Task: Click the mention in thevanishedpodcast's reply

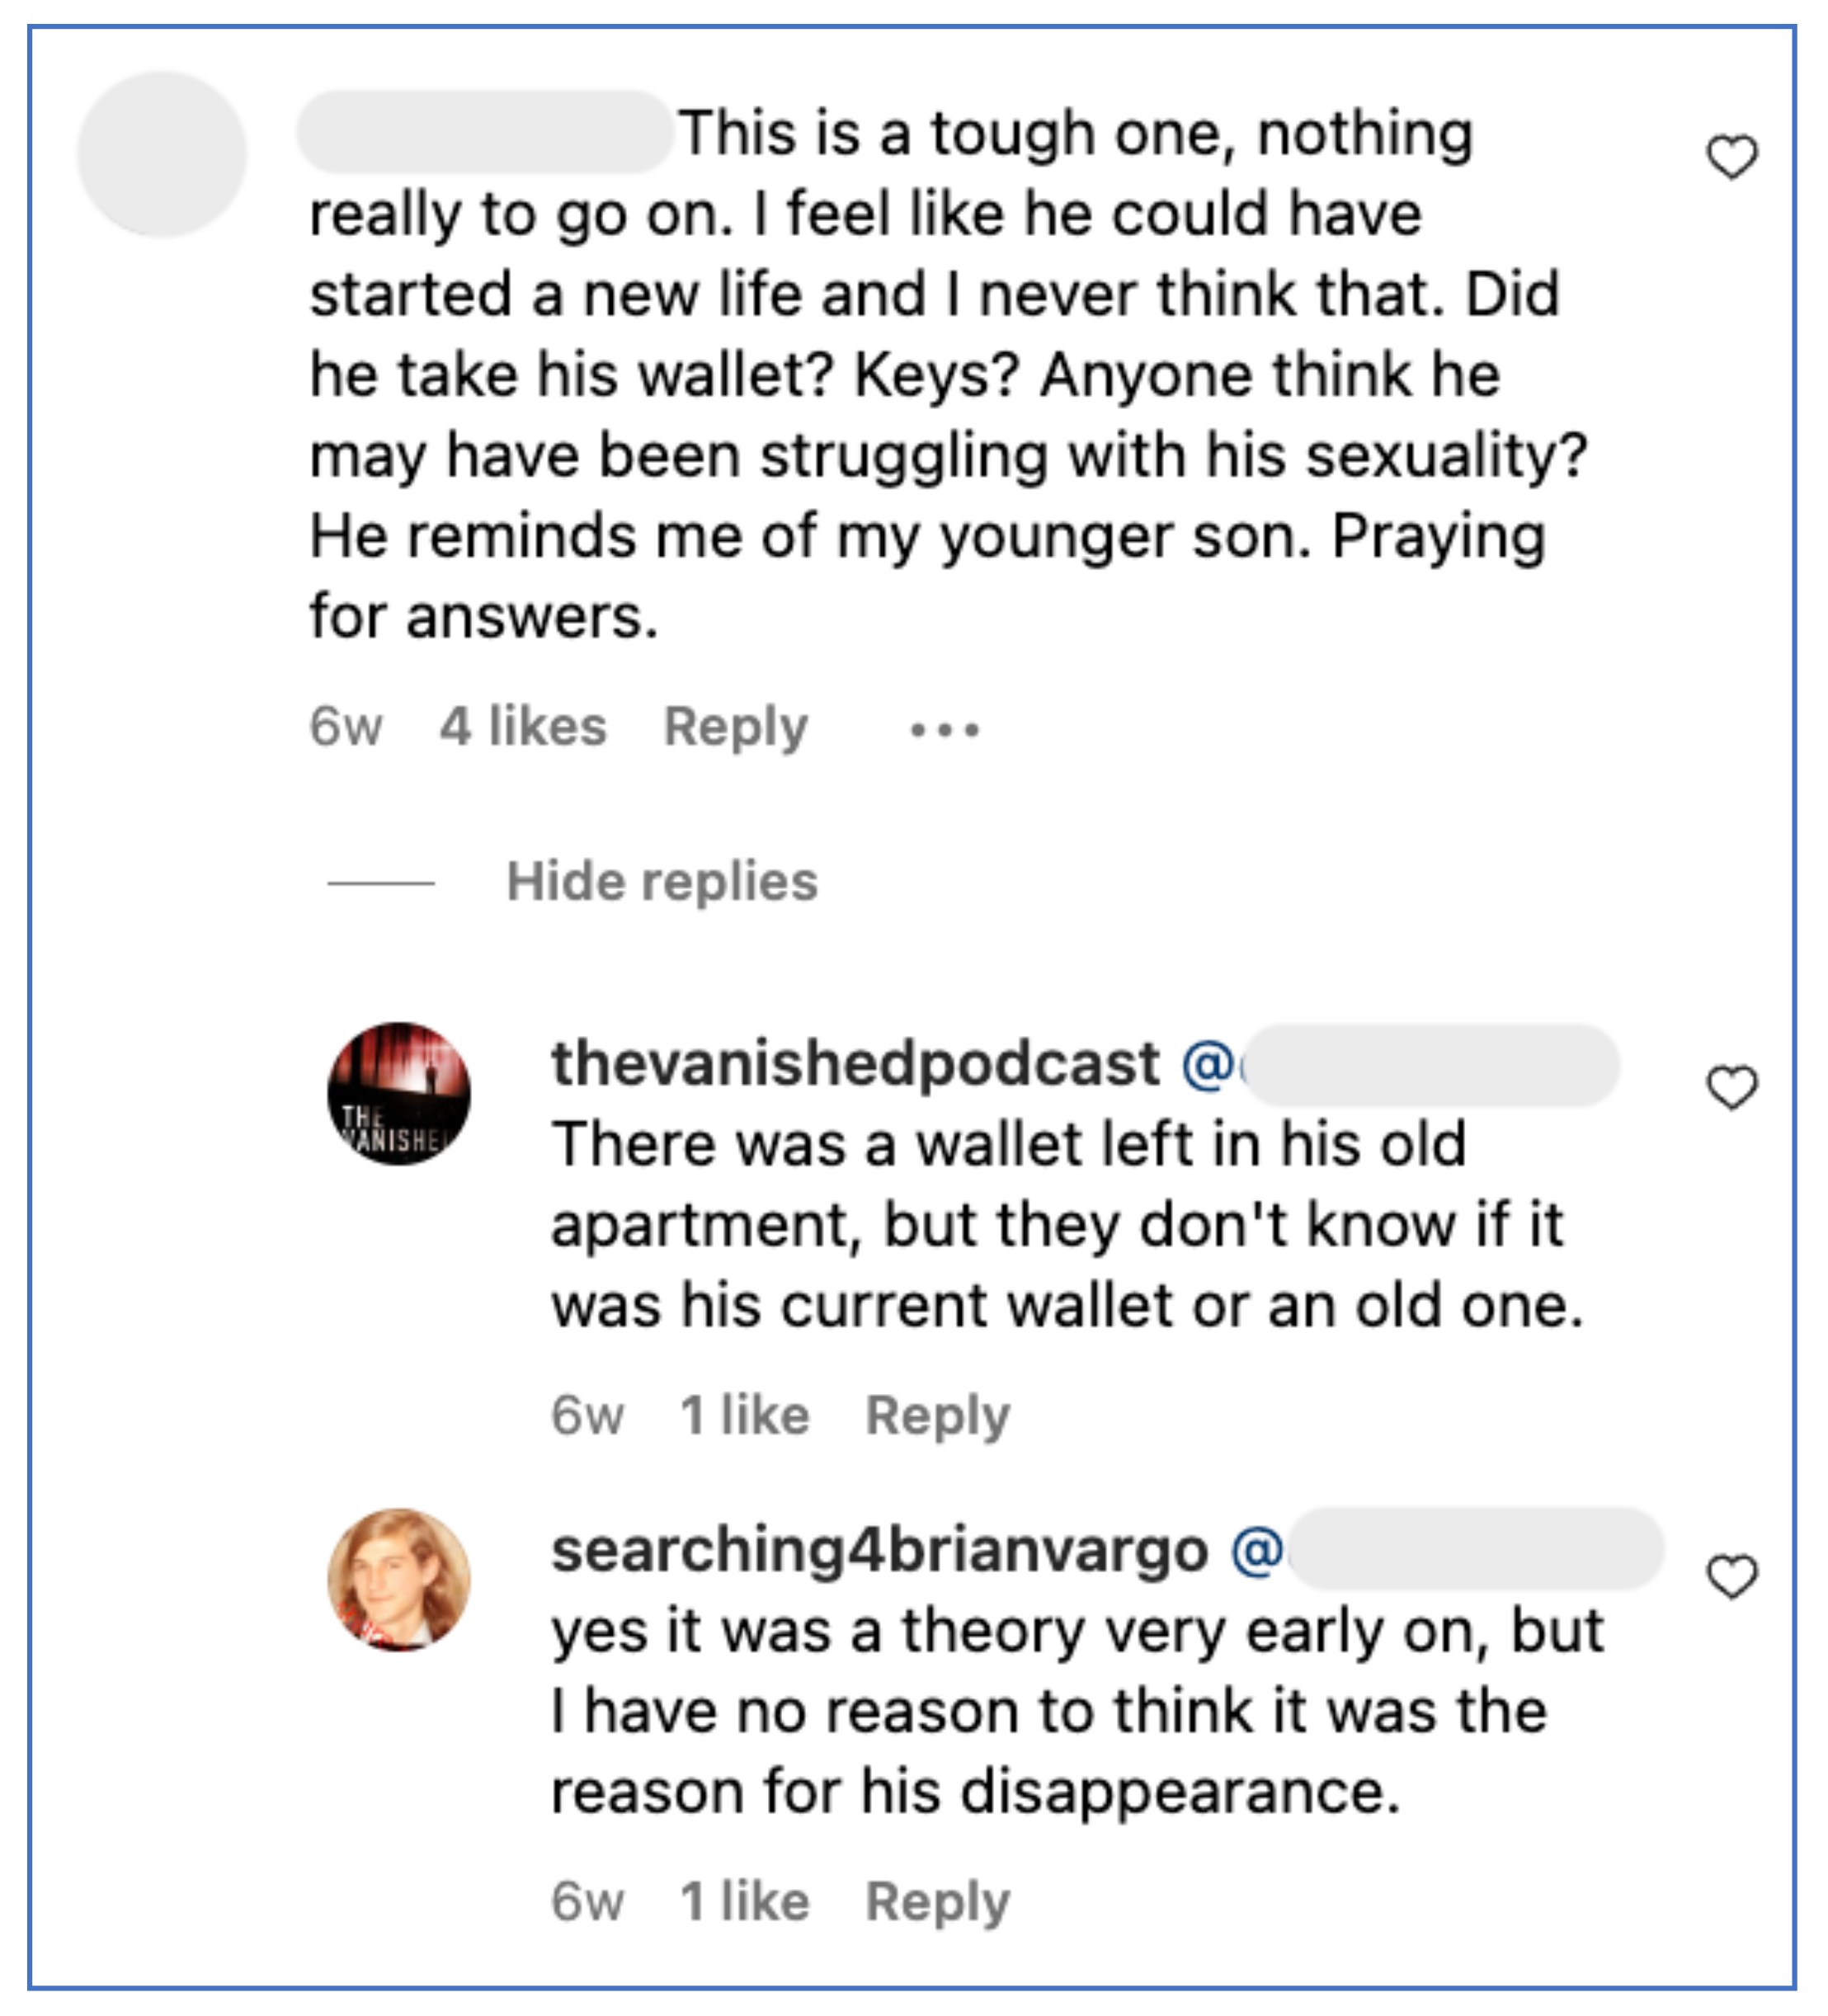Action: click(1400, 1065)
